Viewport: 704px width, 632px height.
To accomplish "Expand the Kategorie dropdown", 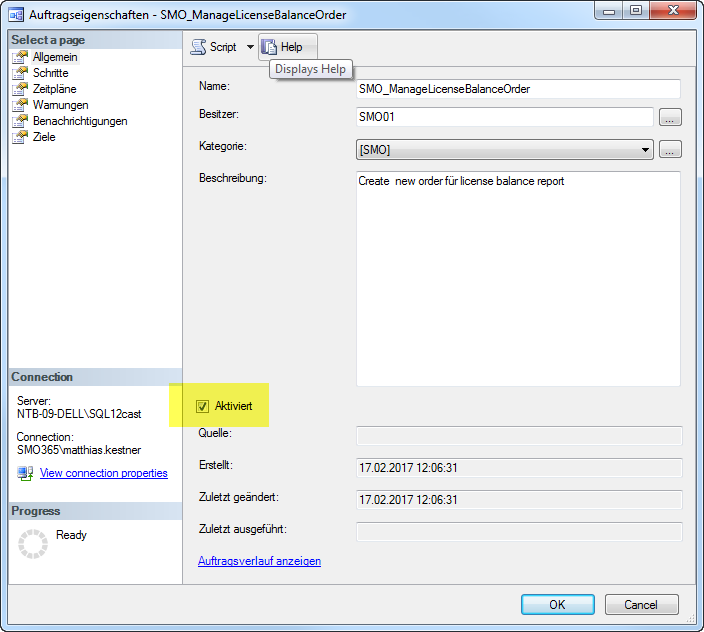I will coord(645,150).
